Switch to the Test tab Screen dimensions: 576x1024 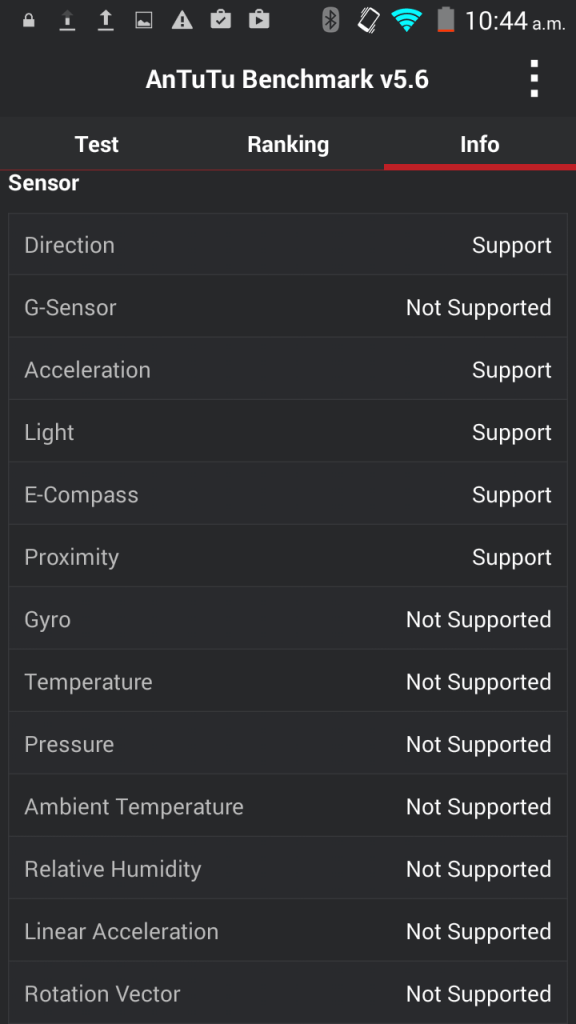97,144
